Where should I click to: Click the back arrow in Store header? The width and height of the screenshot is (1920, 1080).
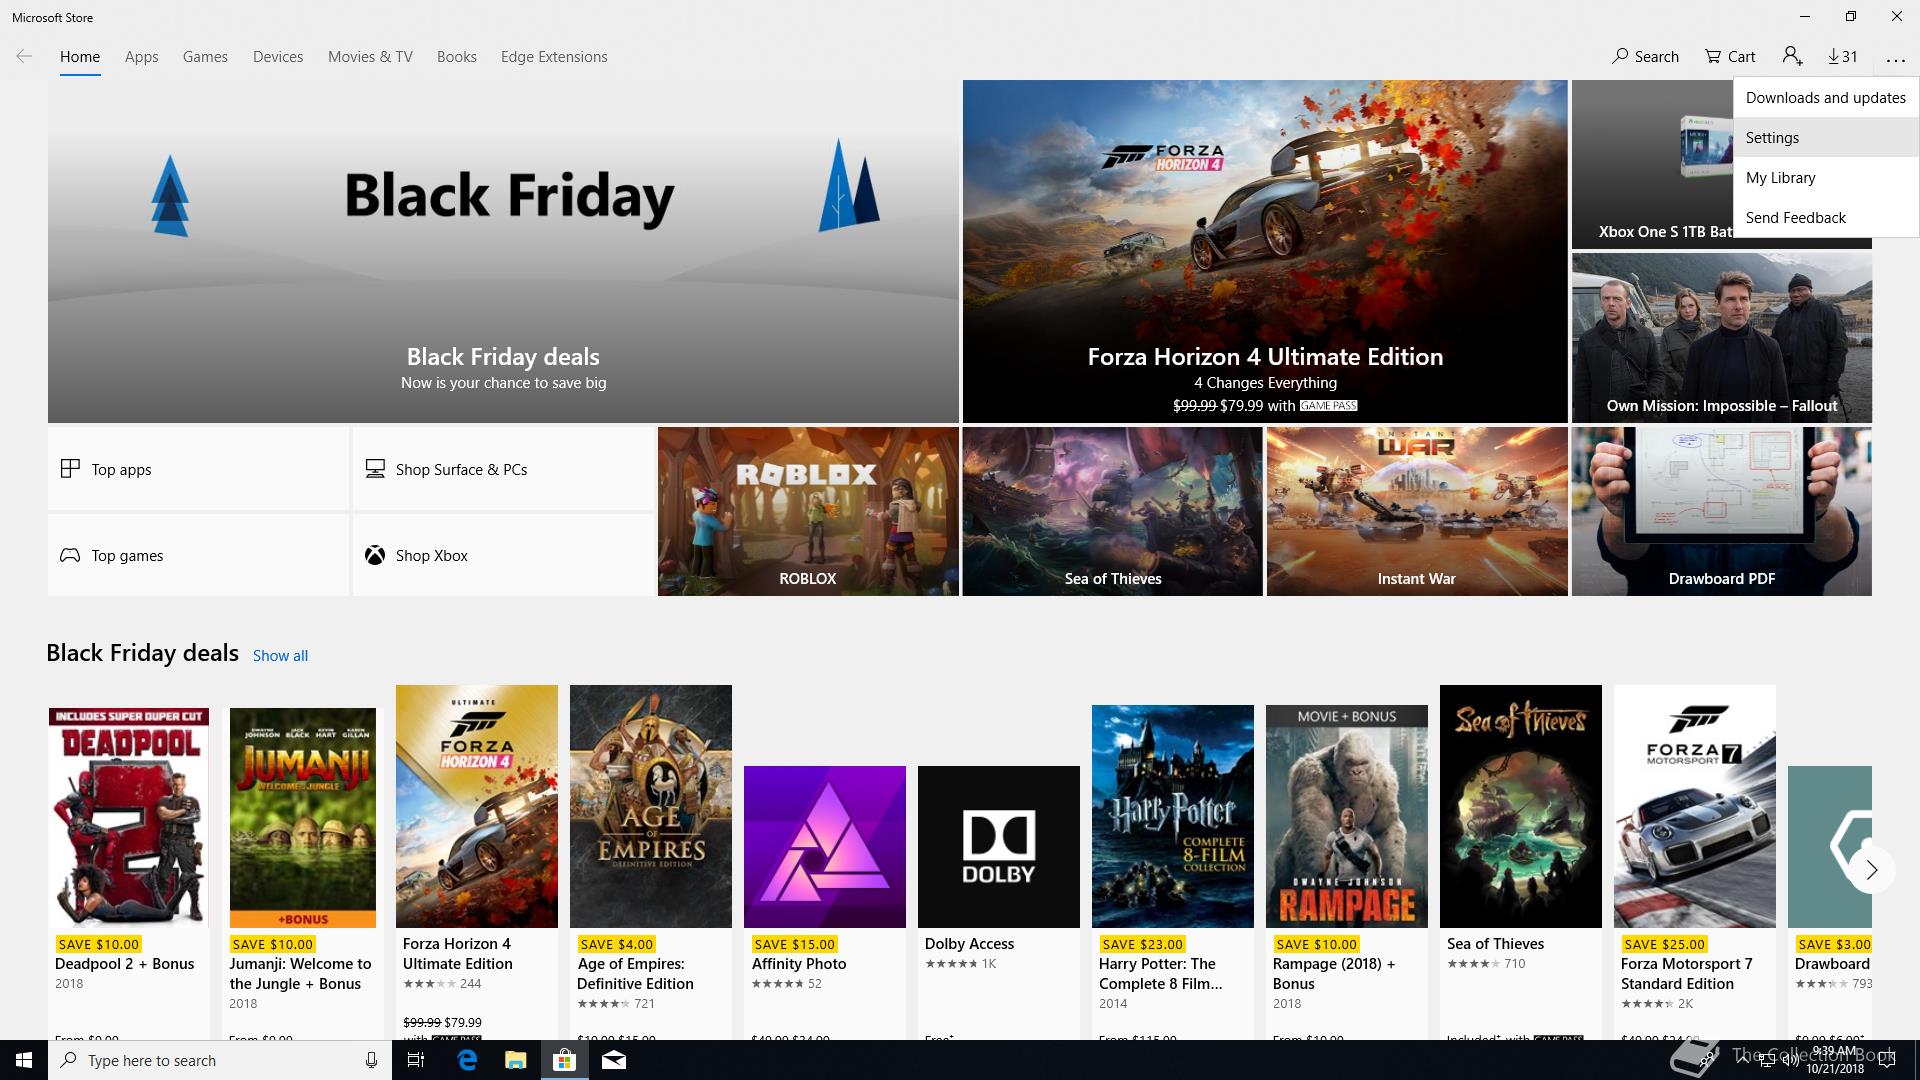24,56
